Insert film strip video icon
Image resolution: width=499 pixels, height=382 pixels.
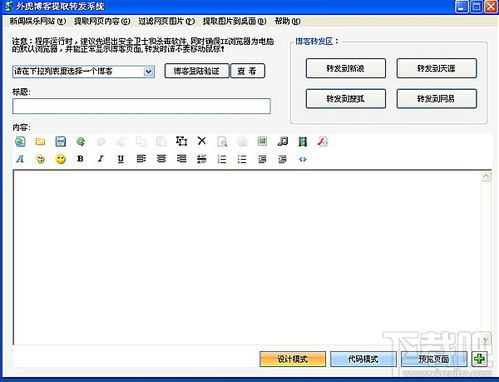tap(302, 142)
